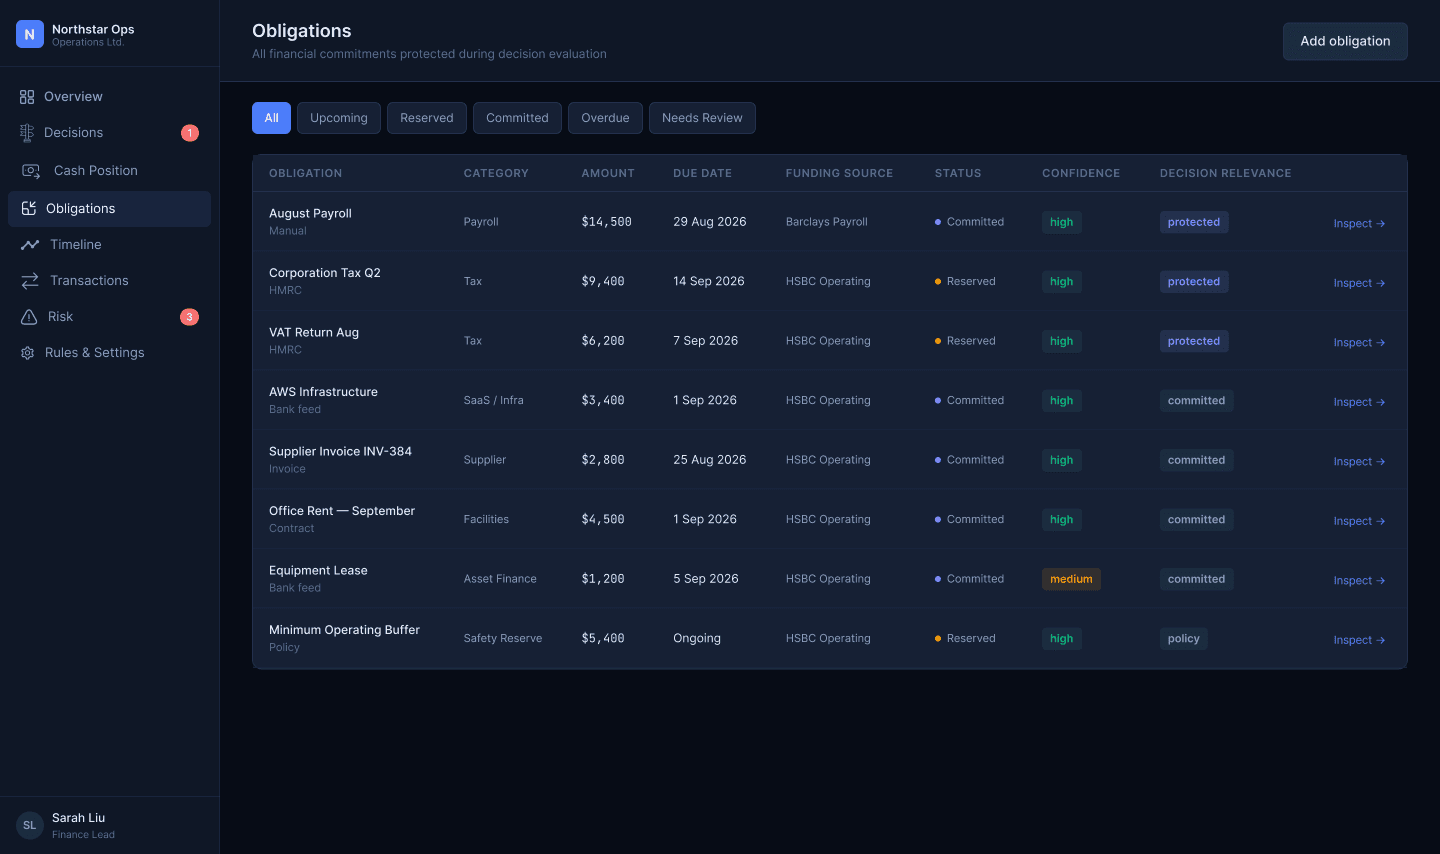
Task: Inspect the Corporation Tax Q2 row
Action: pos(1359,283)
